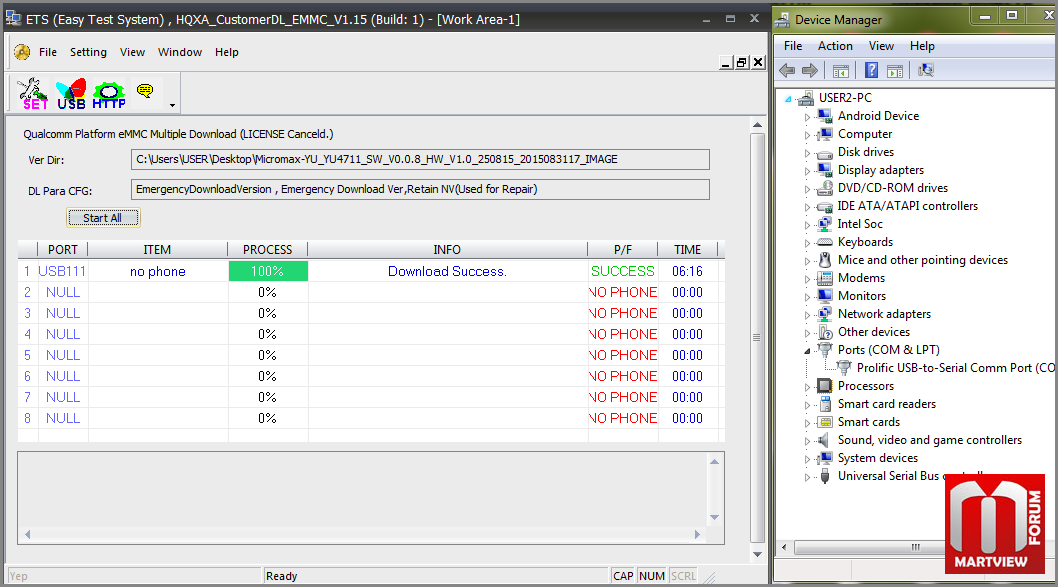This screenshot has height=587, width=1058.
Task: Open View menu in ETS
Action: pos(132,52)
